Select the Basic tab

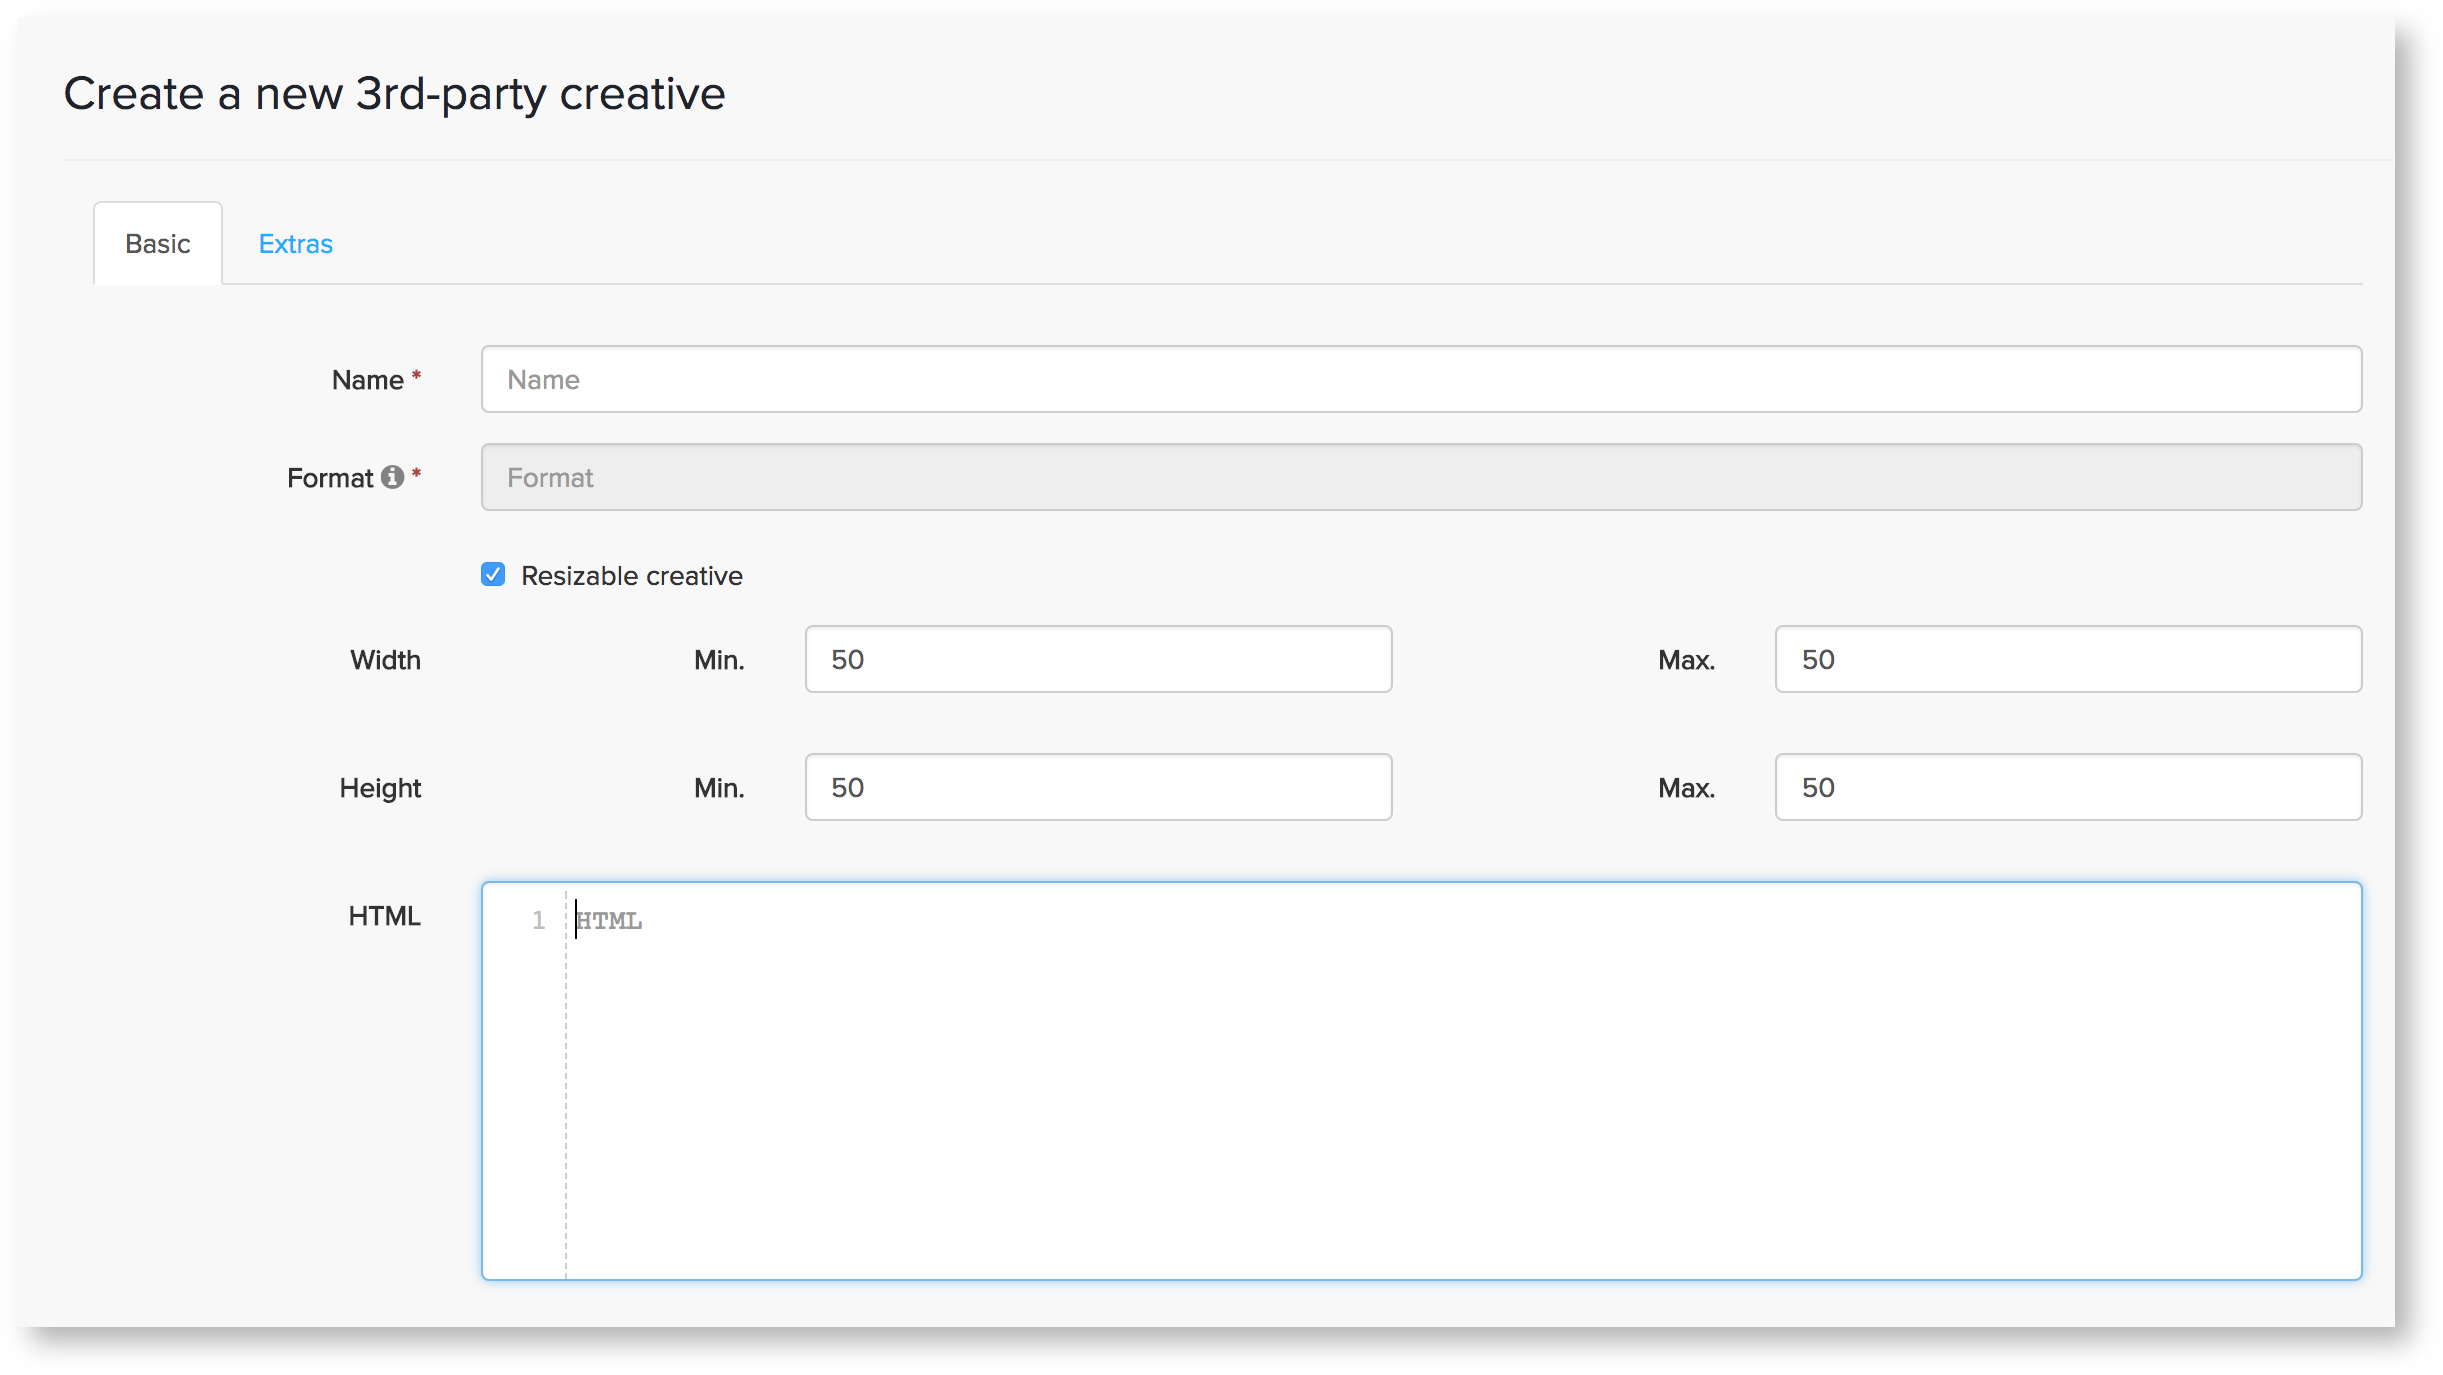pos(158,244)
